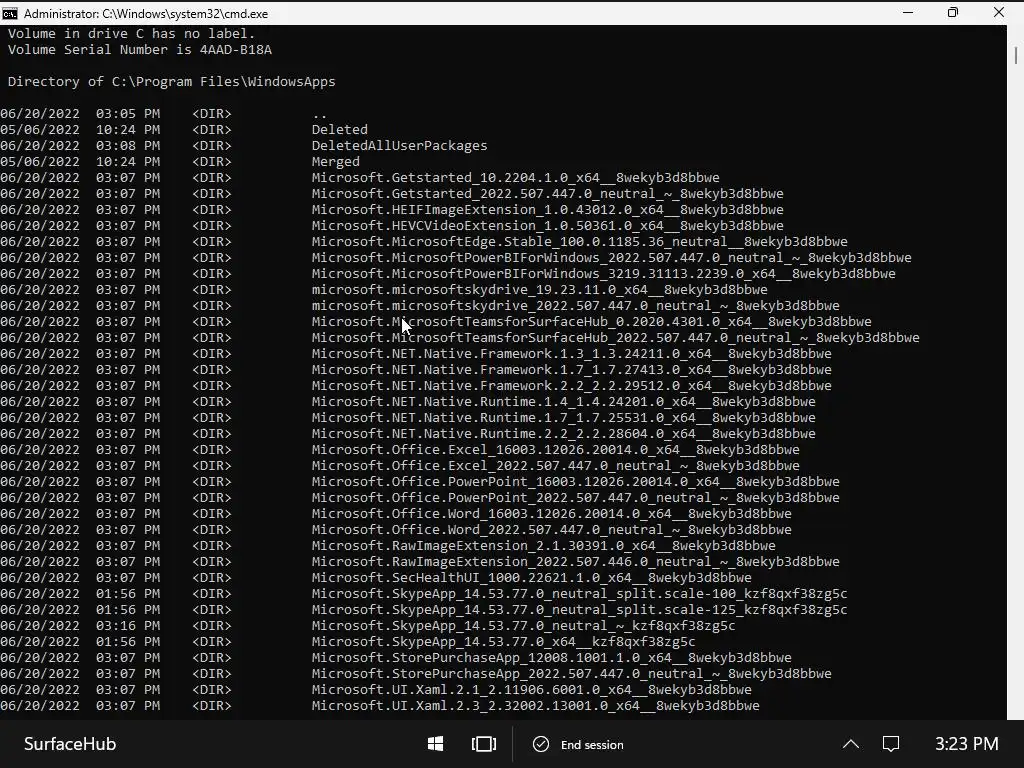Click NET.Native.Framework.1.7_1.7.27413.0 entry
This screenshot has width=1024, height=768.
pyautogui.click(x=571, y=370)
